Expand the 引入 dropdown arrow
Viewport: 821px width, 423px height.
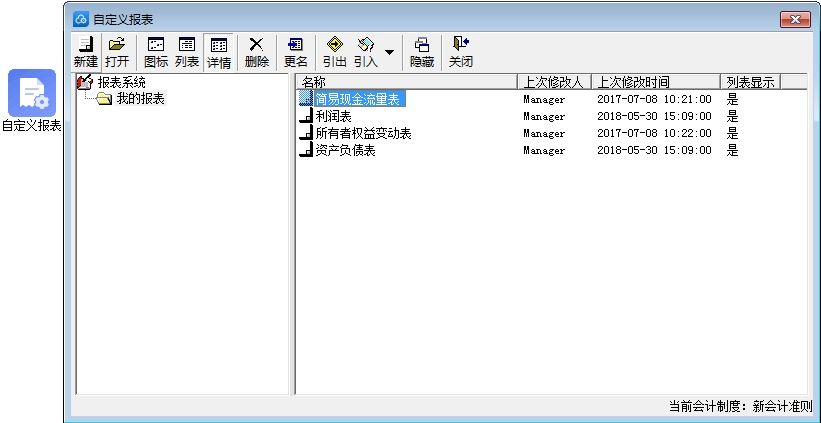pos(389,52)
